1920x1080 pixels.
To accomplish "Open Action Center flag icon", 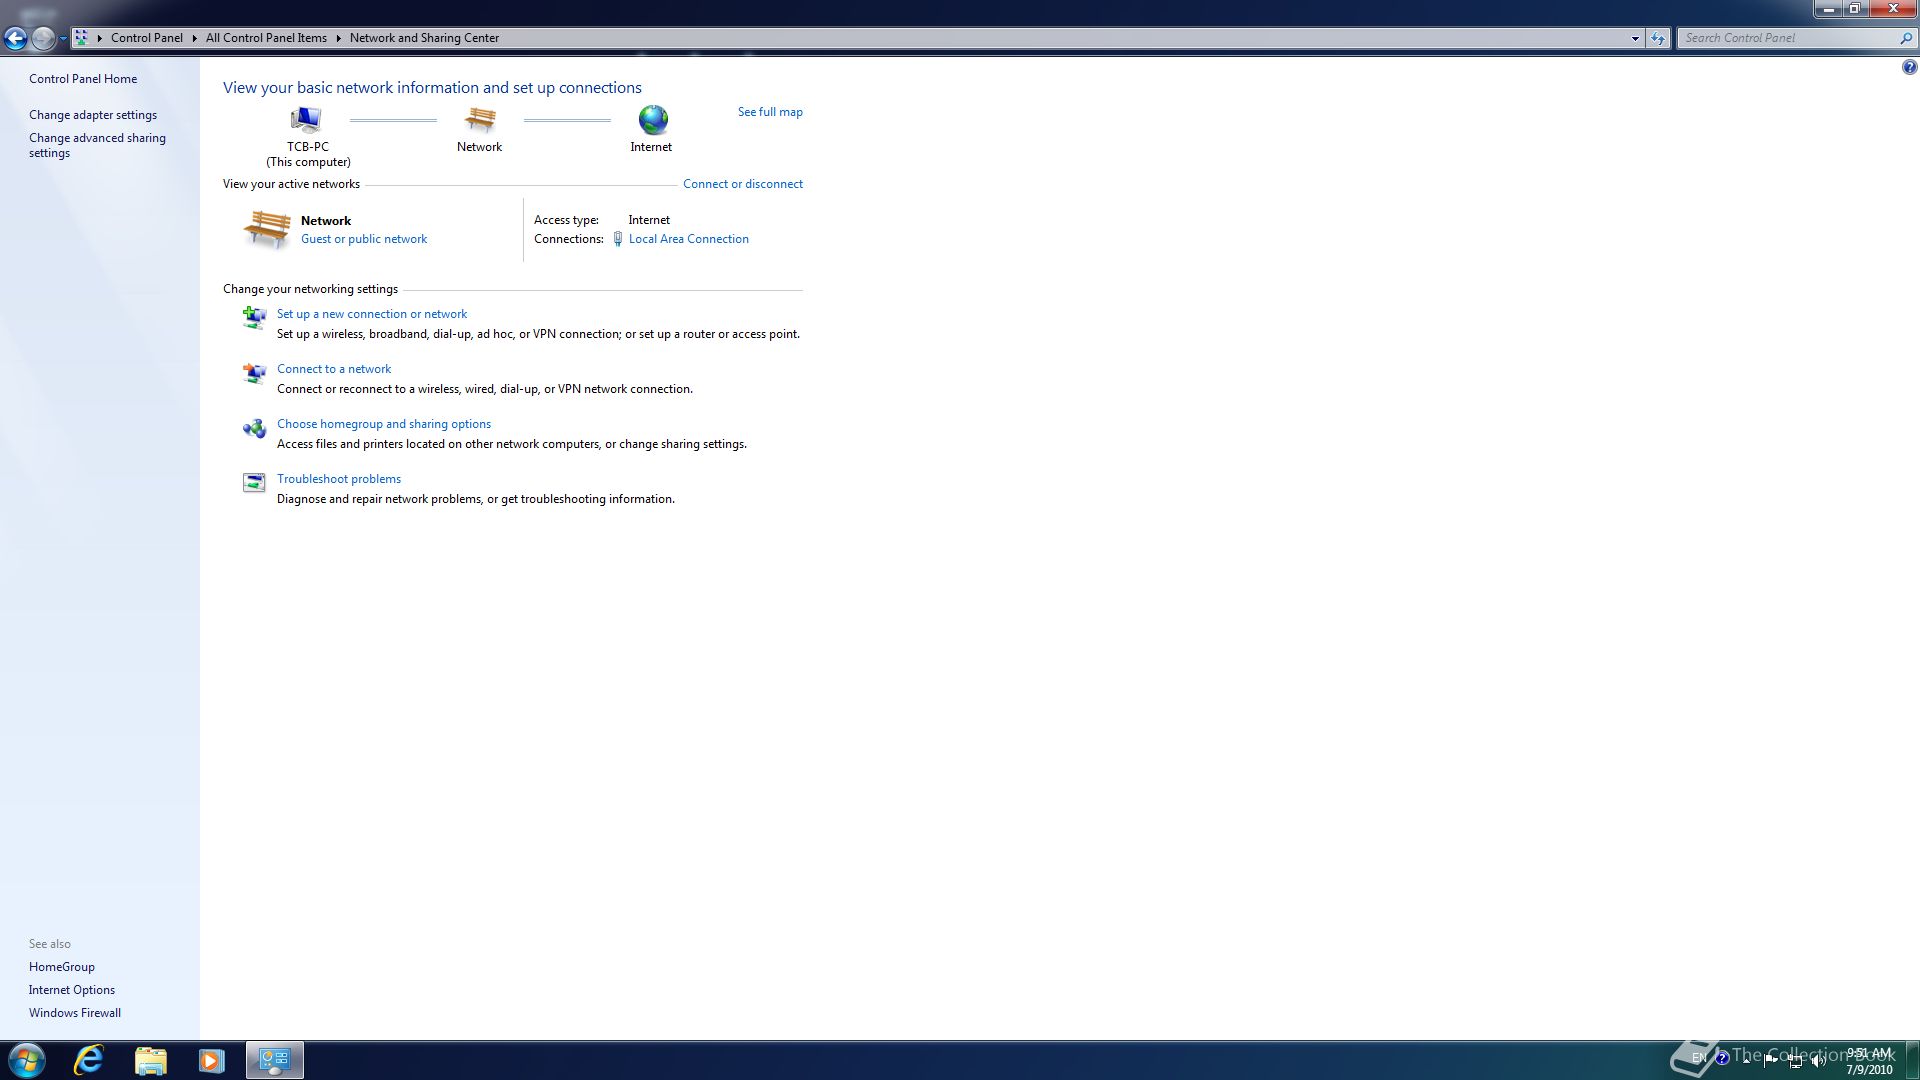I will tap(1771, 1060).
